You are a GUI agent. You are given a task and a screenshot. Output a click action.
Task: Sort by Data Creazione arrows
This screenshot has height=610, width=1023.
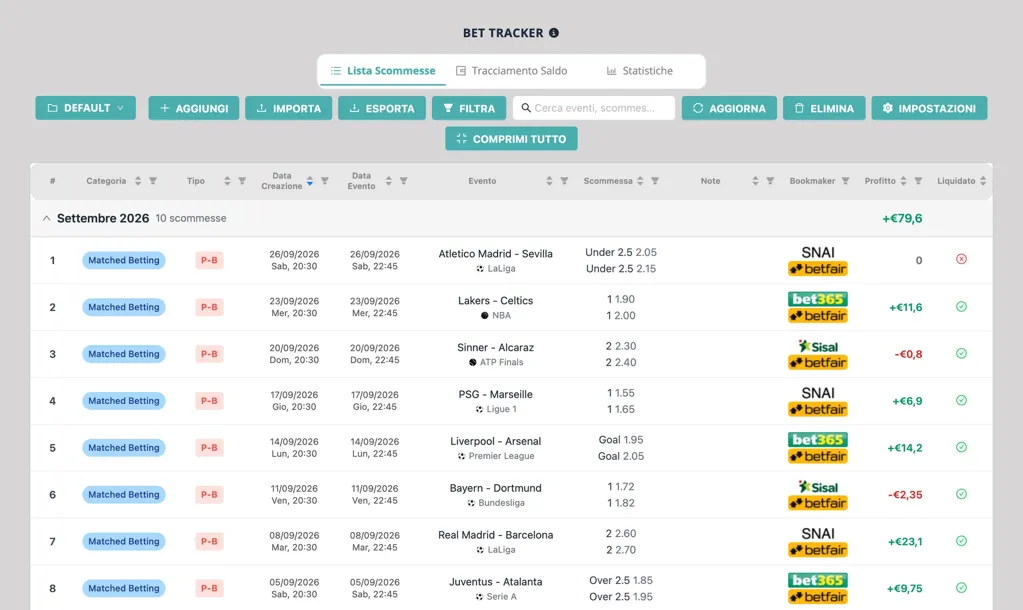coord(310,181)
